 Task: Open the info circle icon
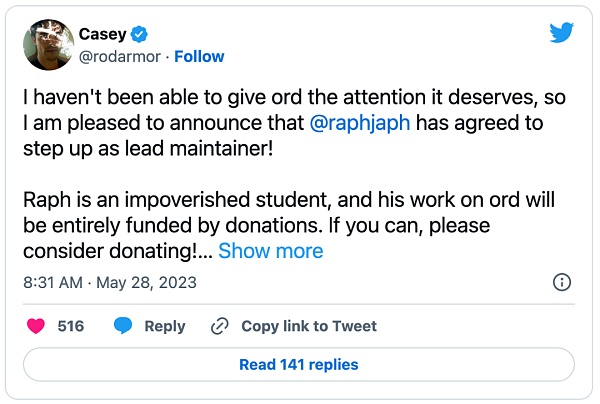[x=562, y=282]
